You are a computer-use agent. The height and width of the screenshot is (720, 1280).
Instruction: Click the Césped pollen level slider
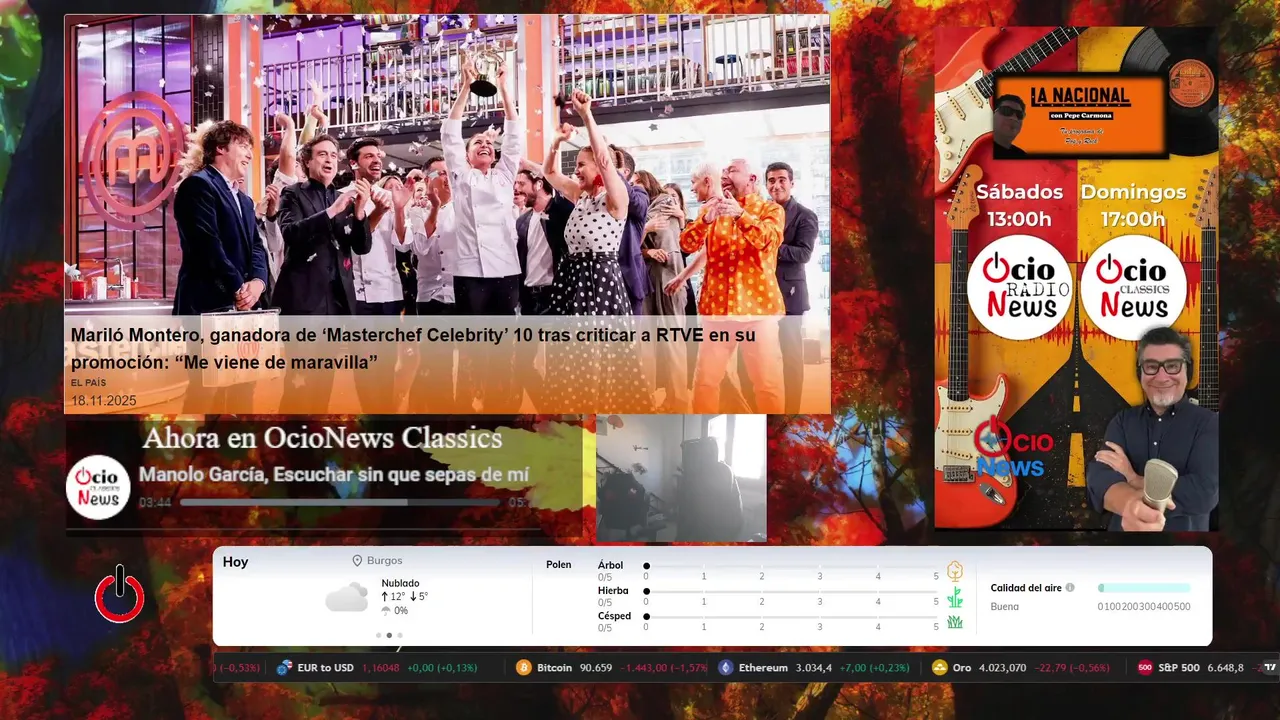[x=791, y=617]
